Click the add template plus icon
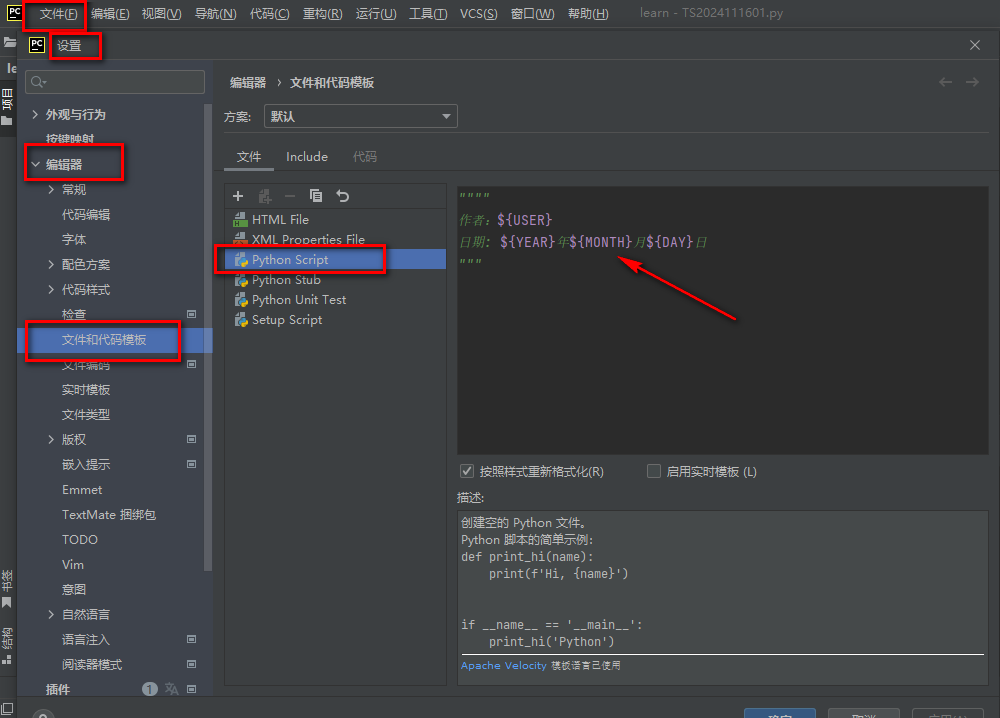Viewport: 1000px width, 718px height. pos(238,196)
